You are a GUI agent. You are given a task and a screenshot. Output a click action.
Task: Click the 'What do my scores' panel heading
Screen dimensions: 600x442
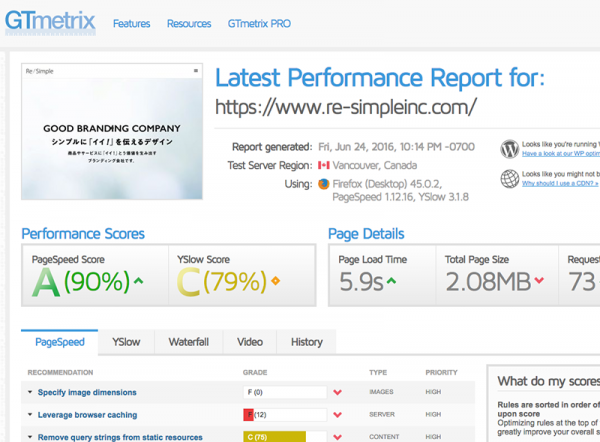click(x=549, y=381)
